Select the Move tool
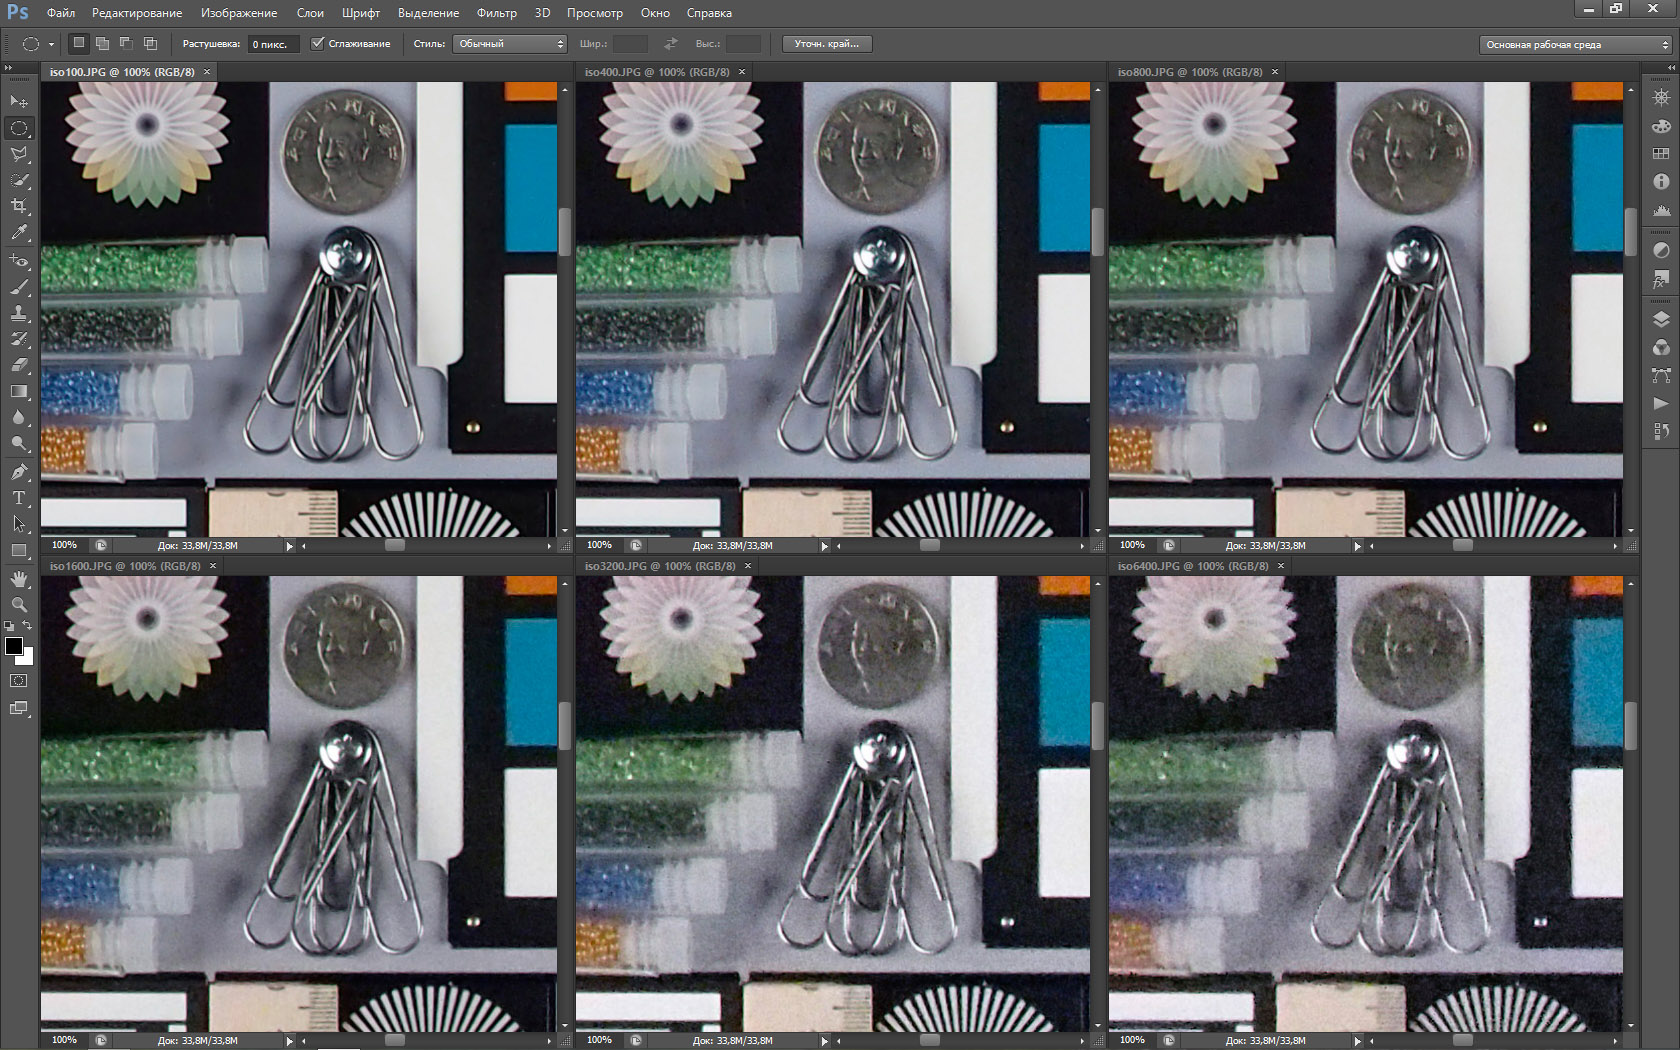This screenshot has height=1050, width=1680. click(19, 102)
